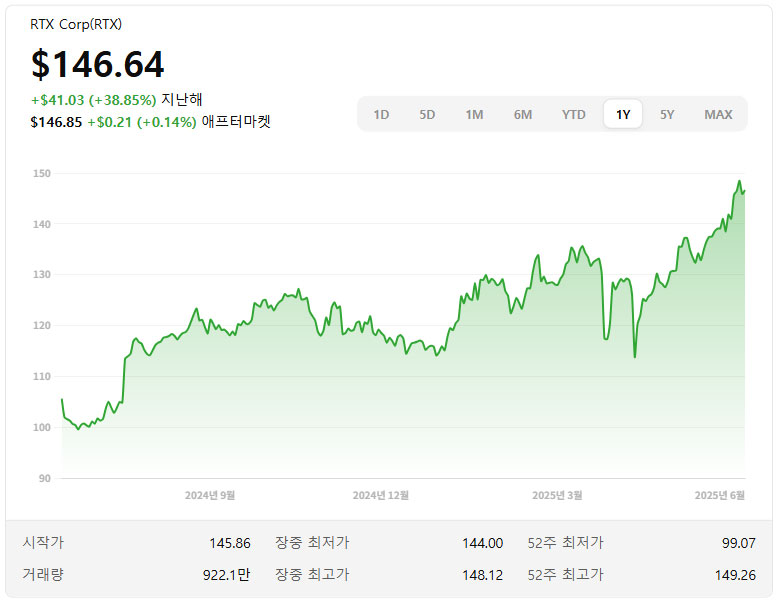The image size is (778, 602).
Task: Click the 110 y-axis label
Action: click(42, 376)
